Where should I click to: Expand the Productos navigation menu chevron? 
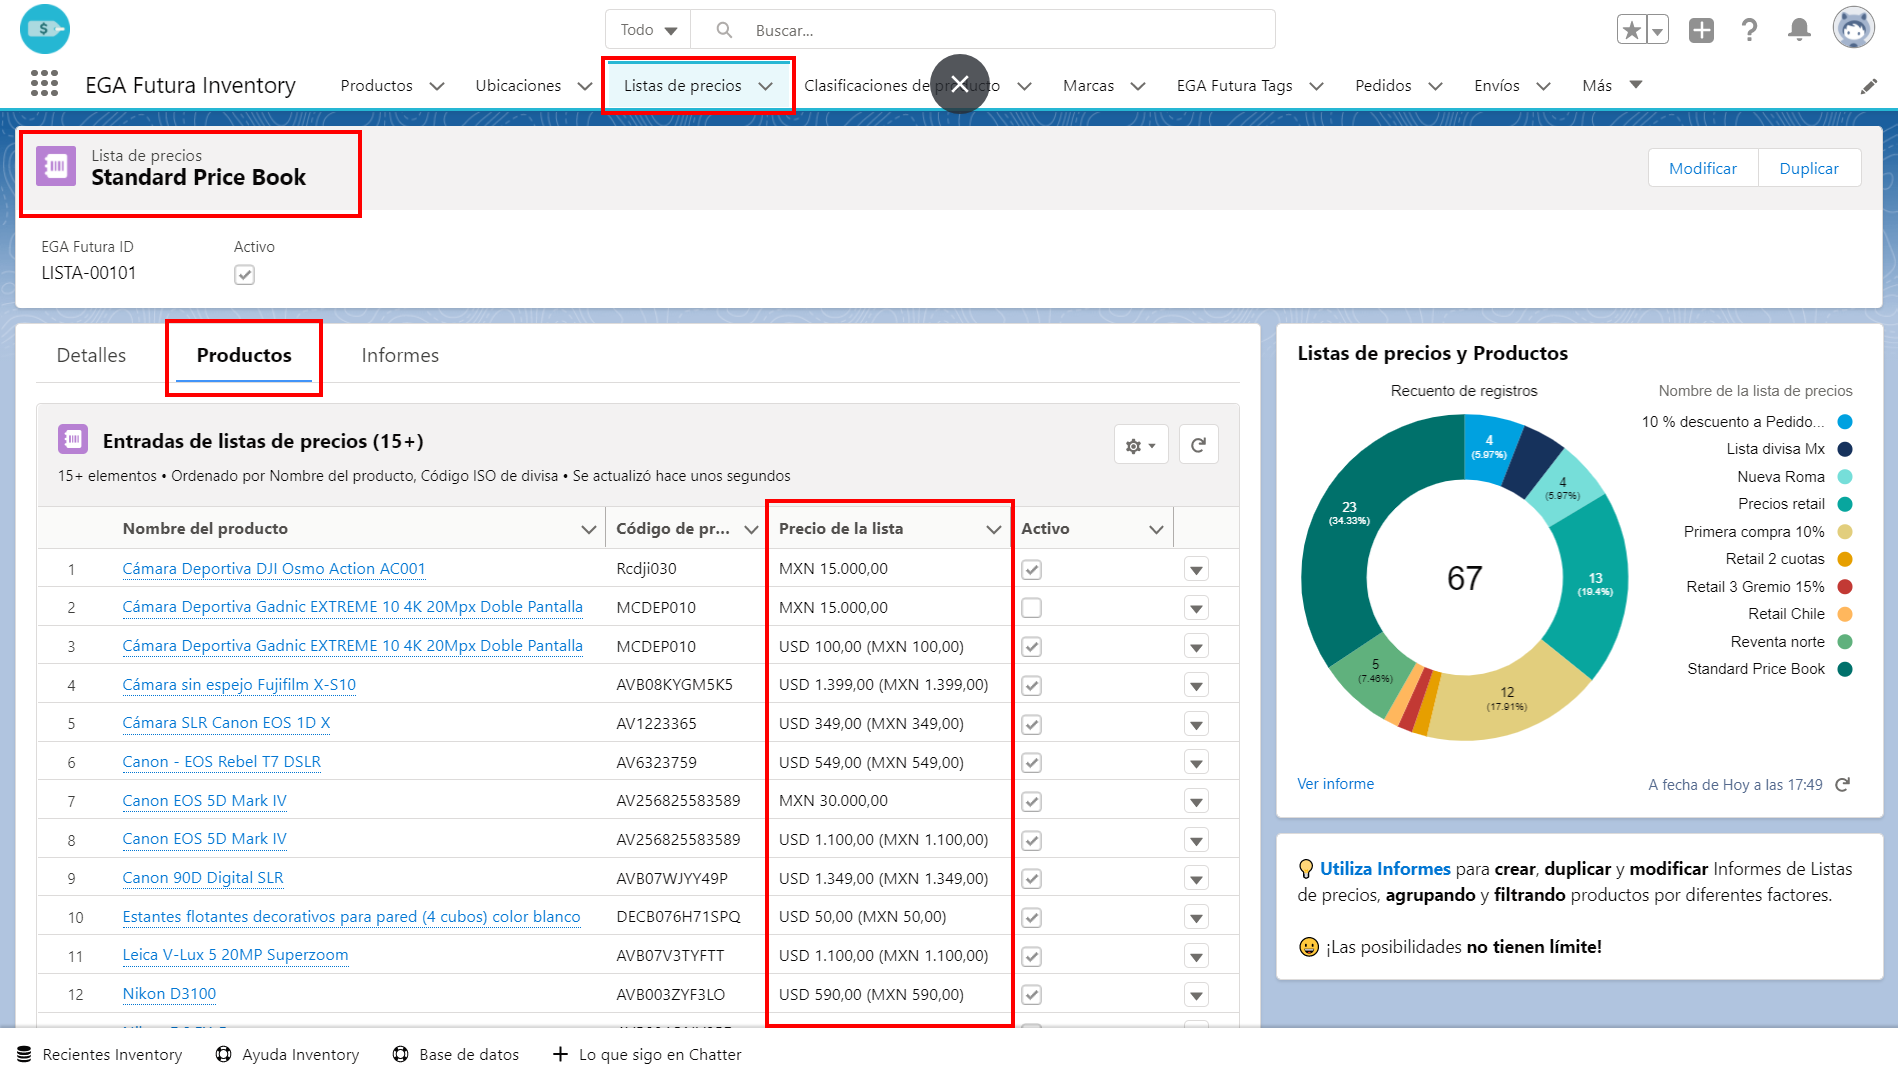coord(437,86)
